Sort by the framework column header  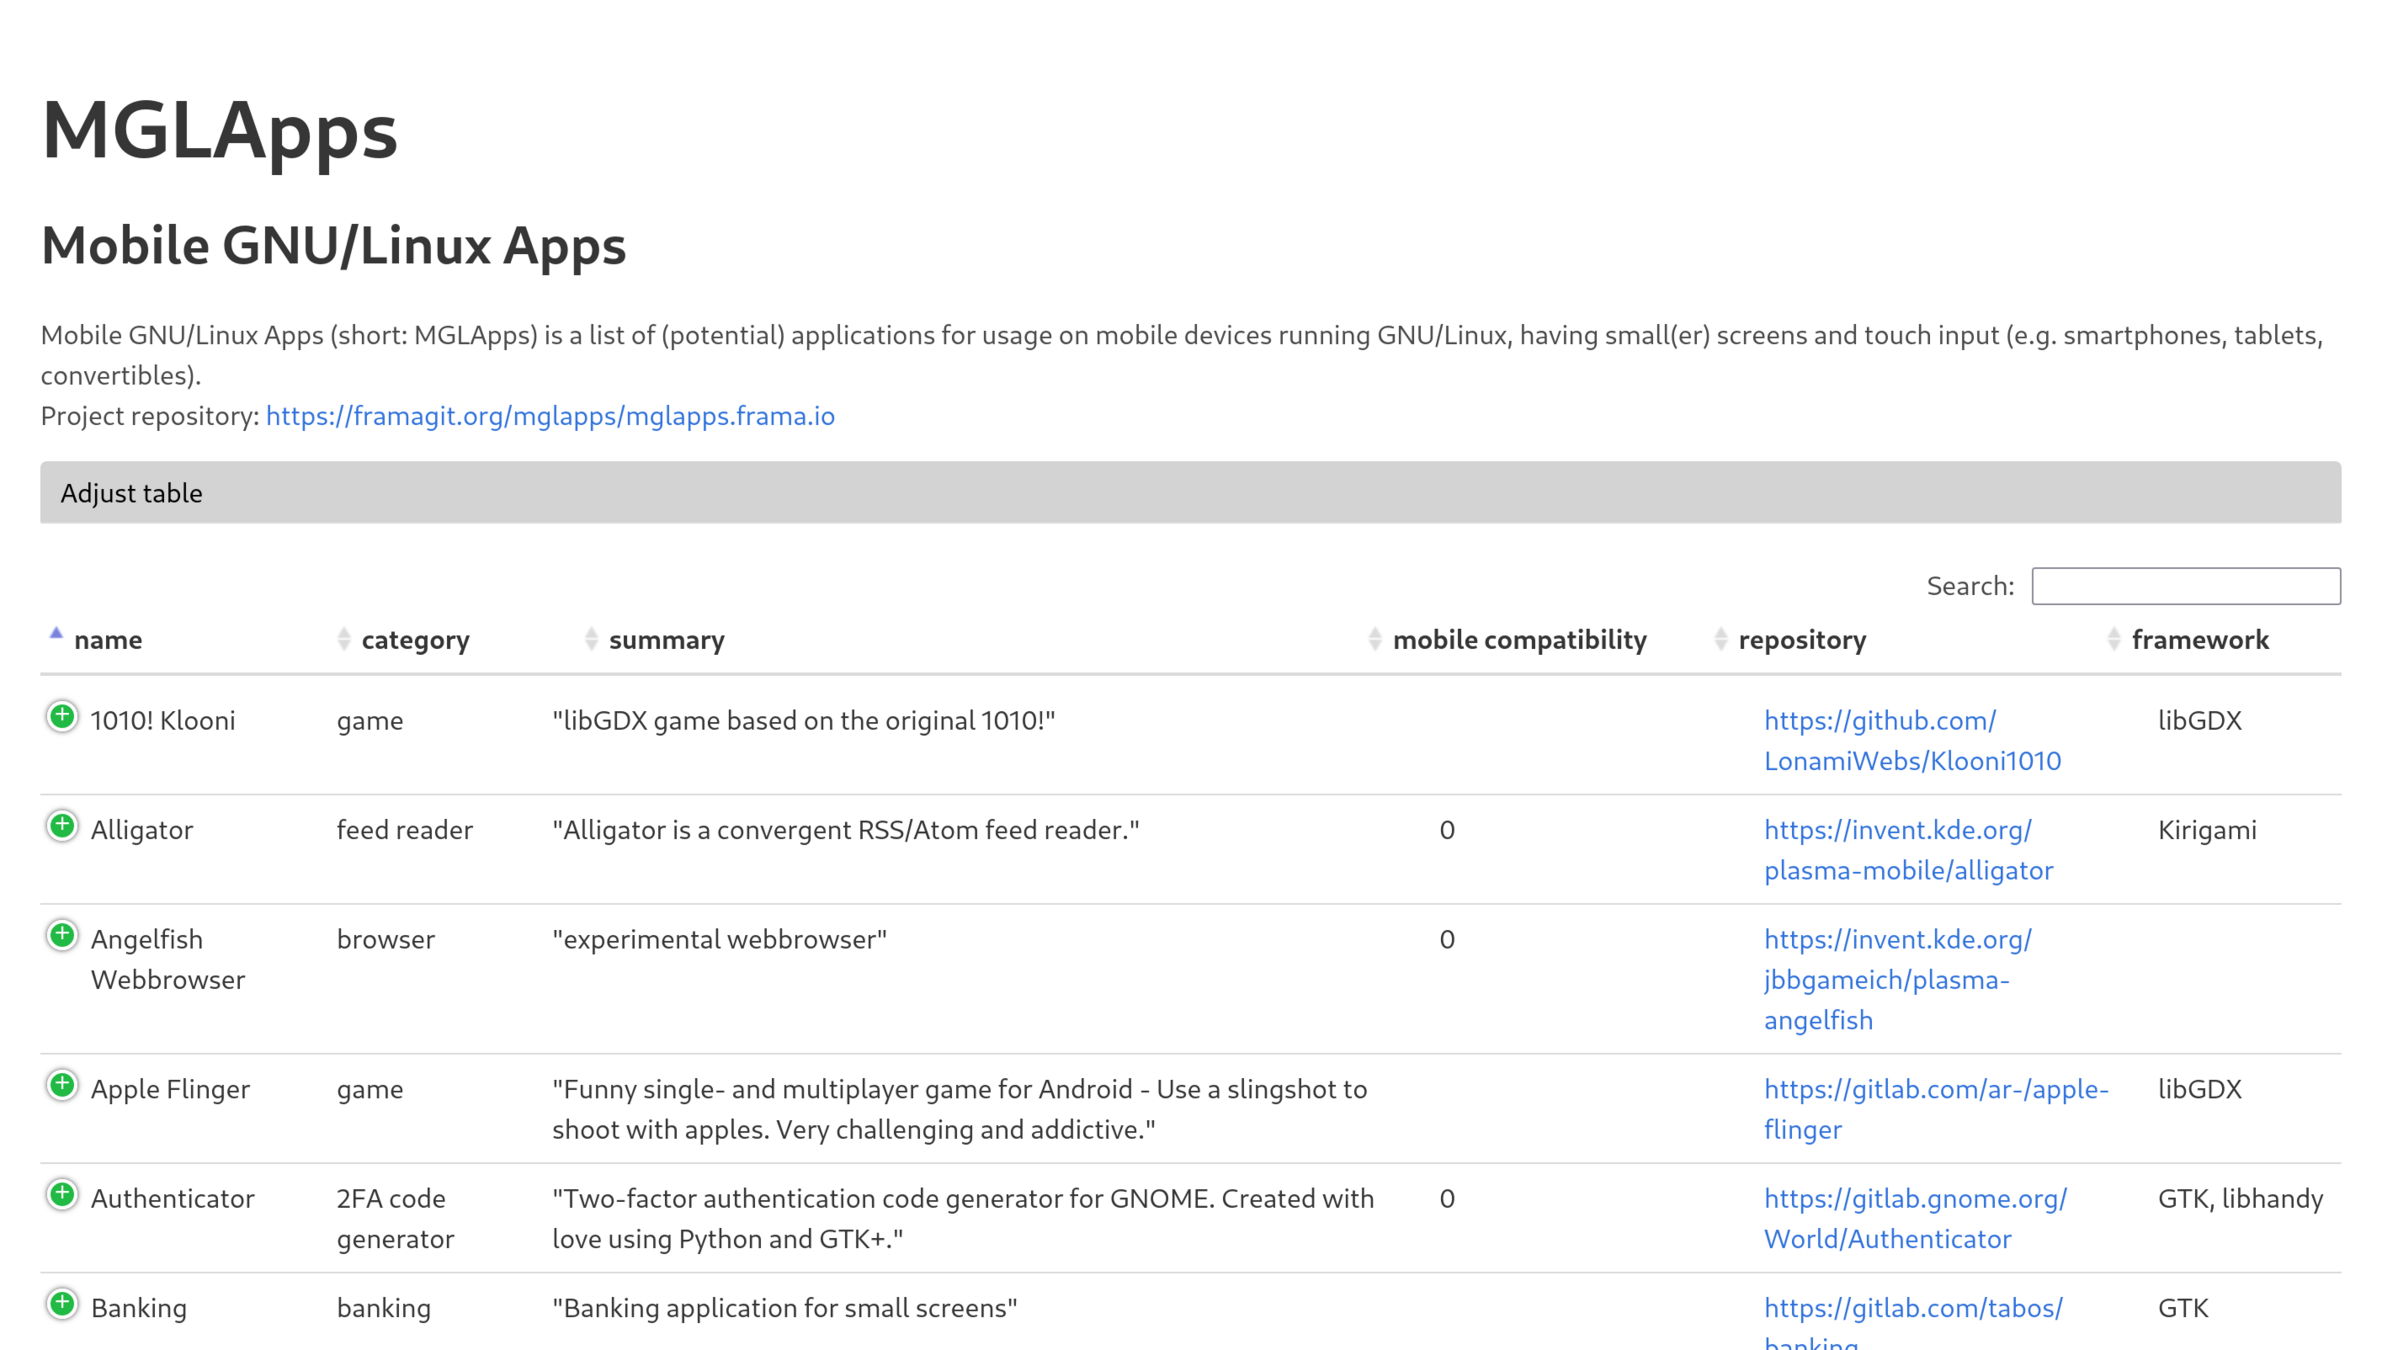click(x=2199, y=640)
